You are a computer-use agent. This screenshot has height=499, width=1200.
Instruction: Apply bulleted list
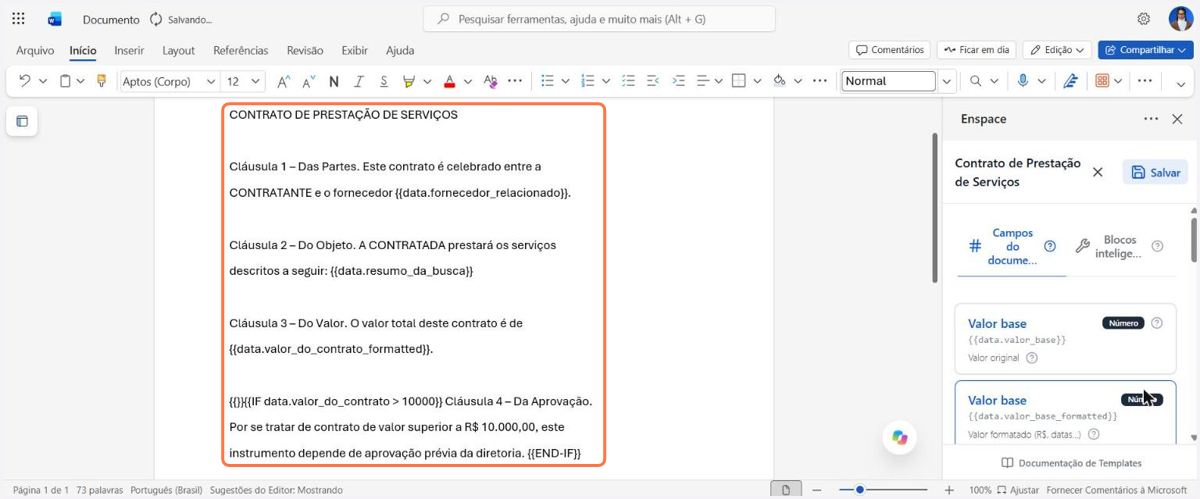point(547,81)
